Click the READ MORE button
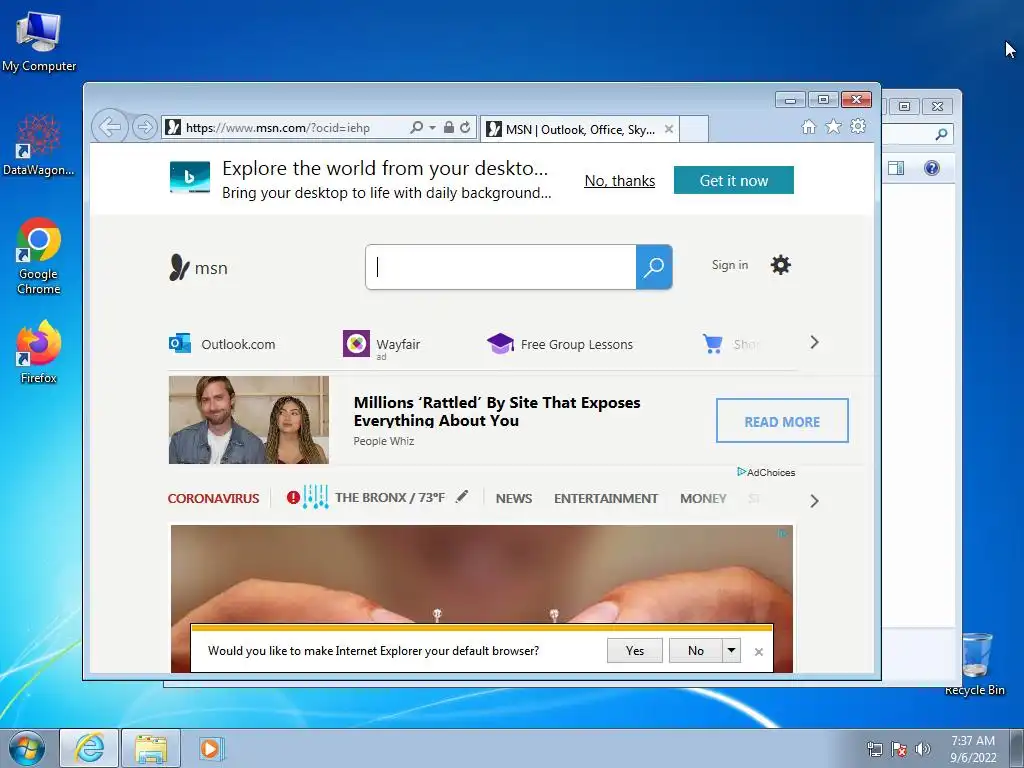 (x=782, y=421)
